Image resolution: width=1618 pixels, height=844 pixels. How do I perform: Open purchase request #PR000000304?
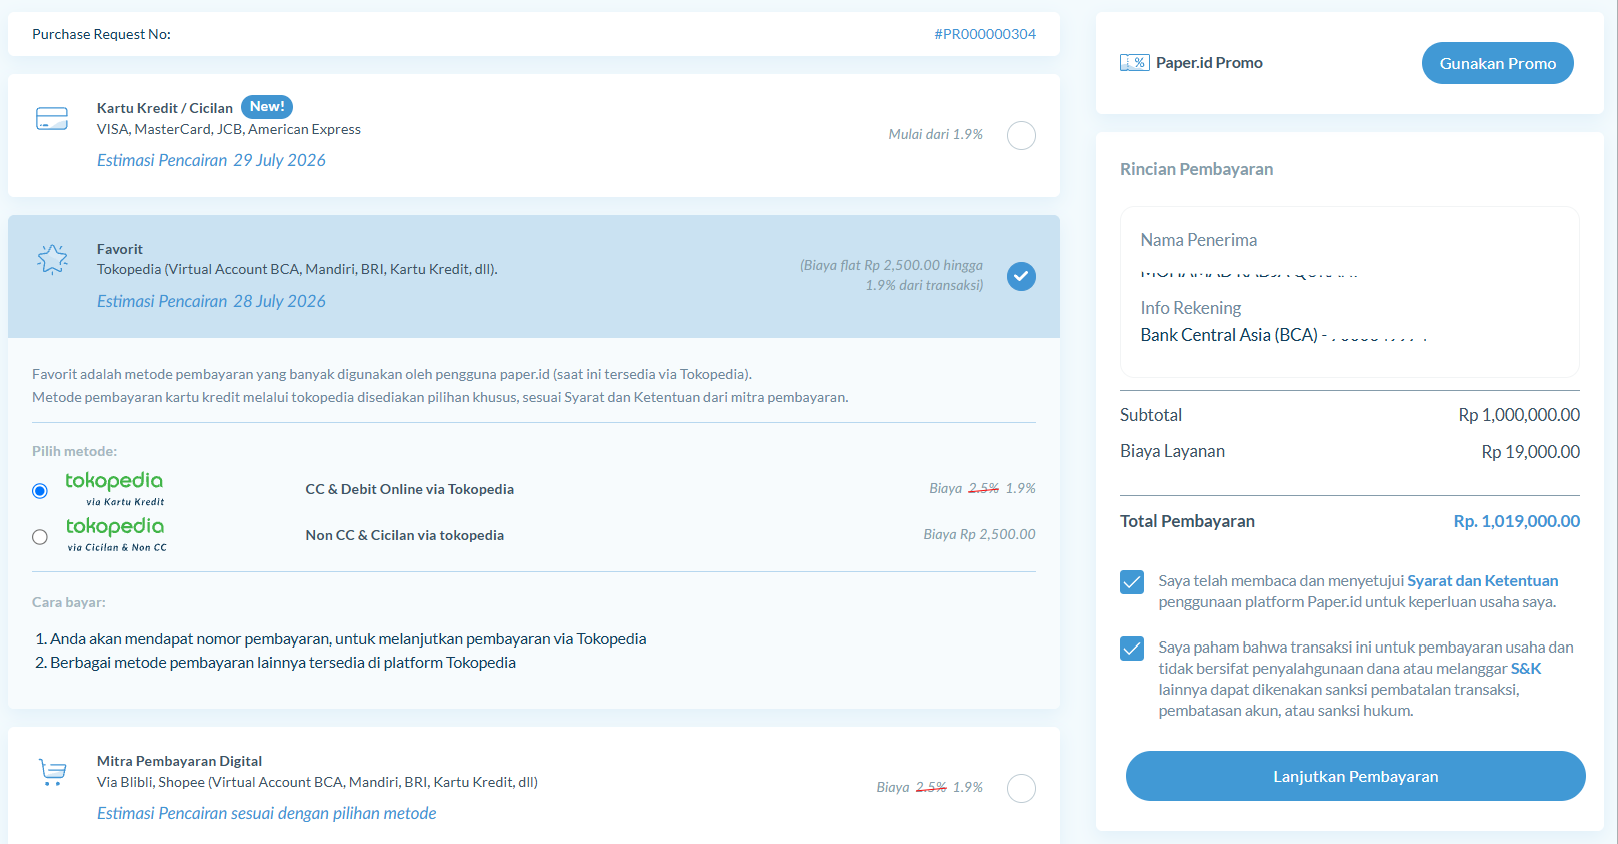point(985,34)
